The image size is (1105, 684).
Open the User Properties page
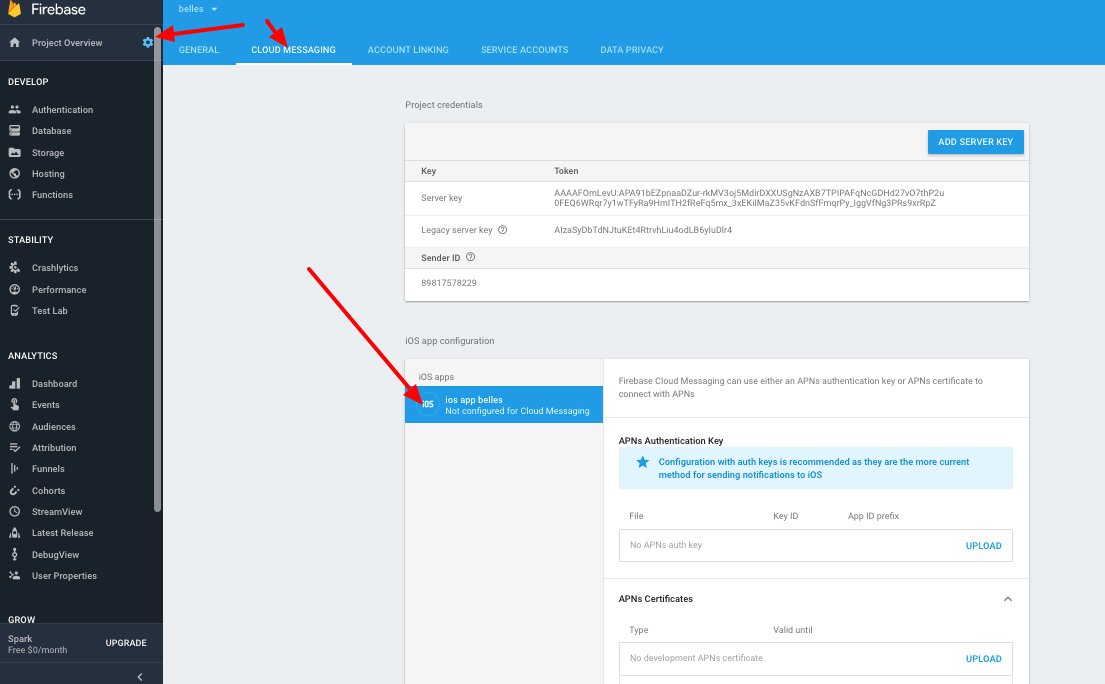coord(64,576)
